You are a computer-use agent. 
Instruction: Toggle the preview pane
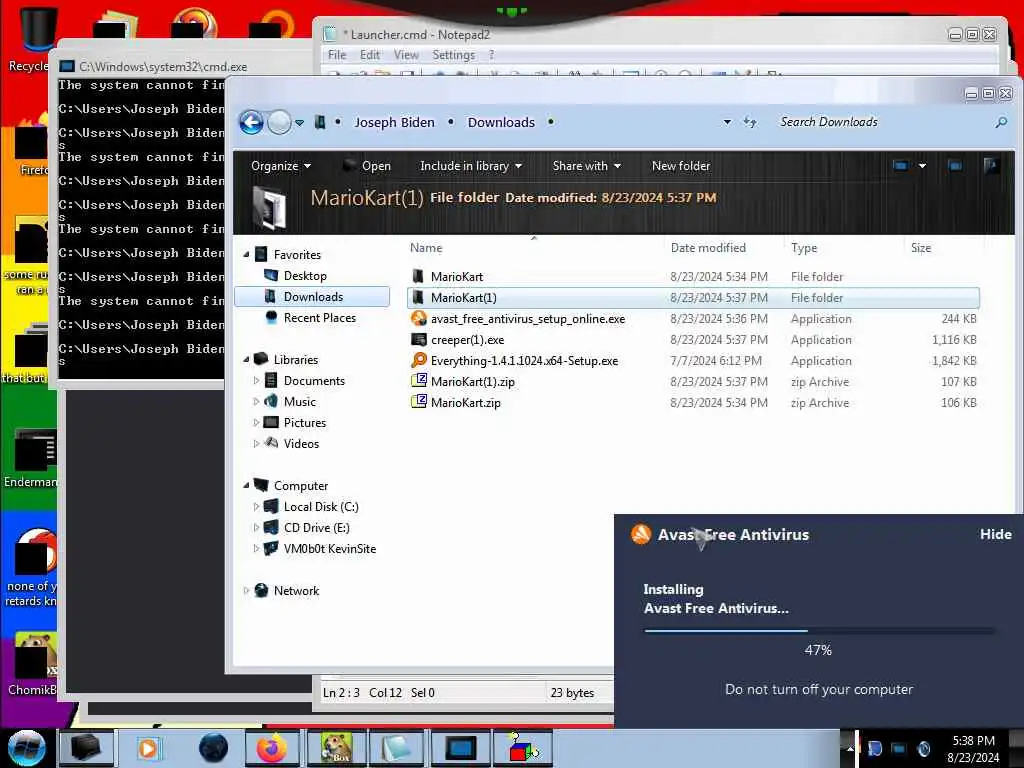[x=955, y=166]
